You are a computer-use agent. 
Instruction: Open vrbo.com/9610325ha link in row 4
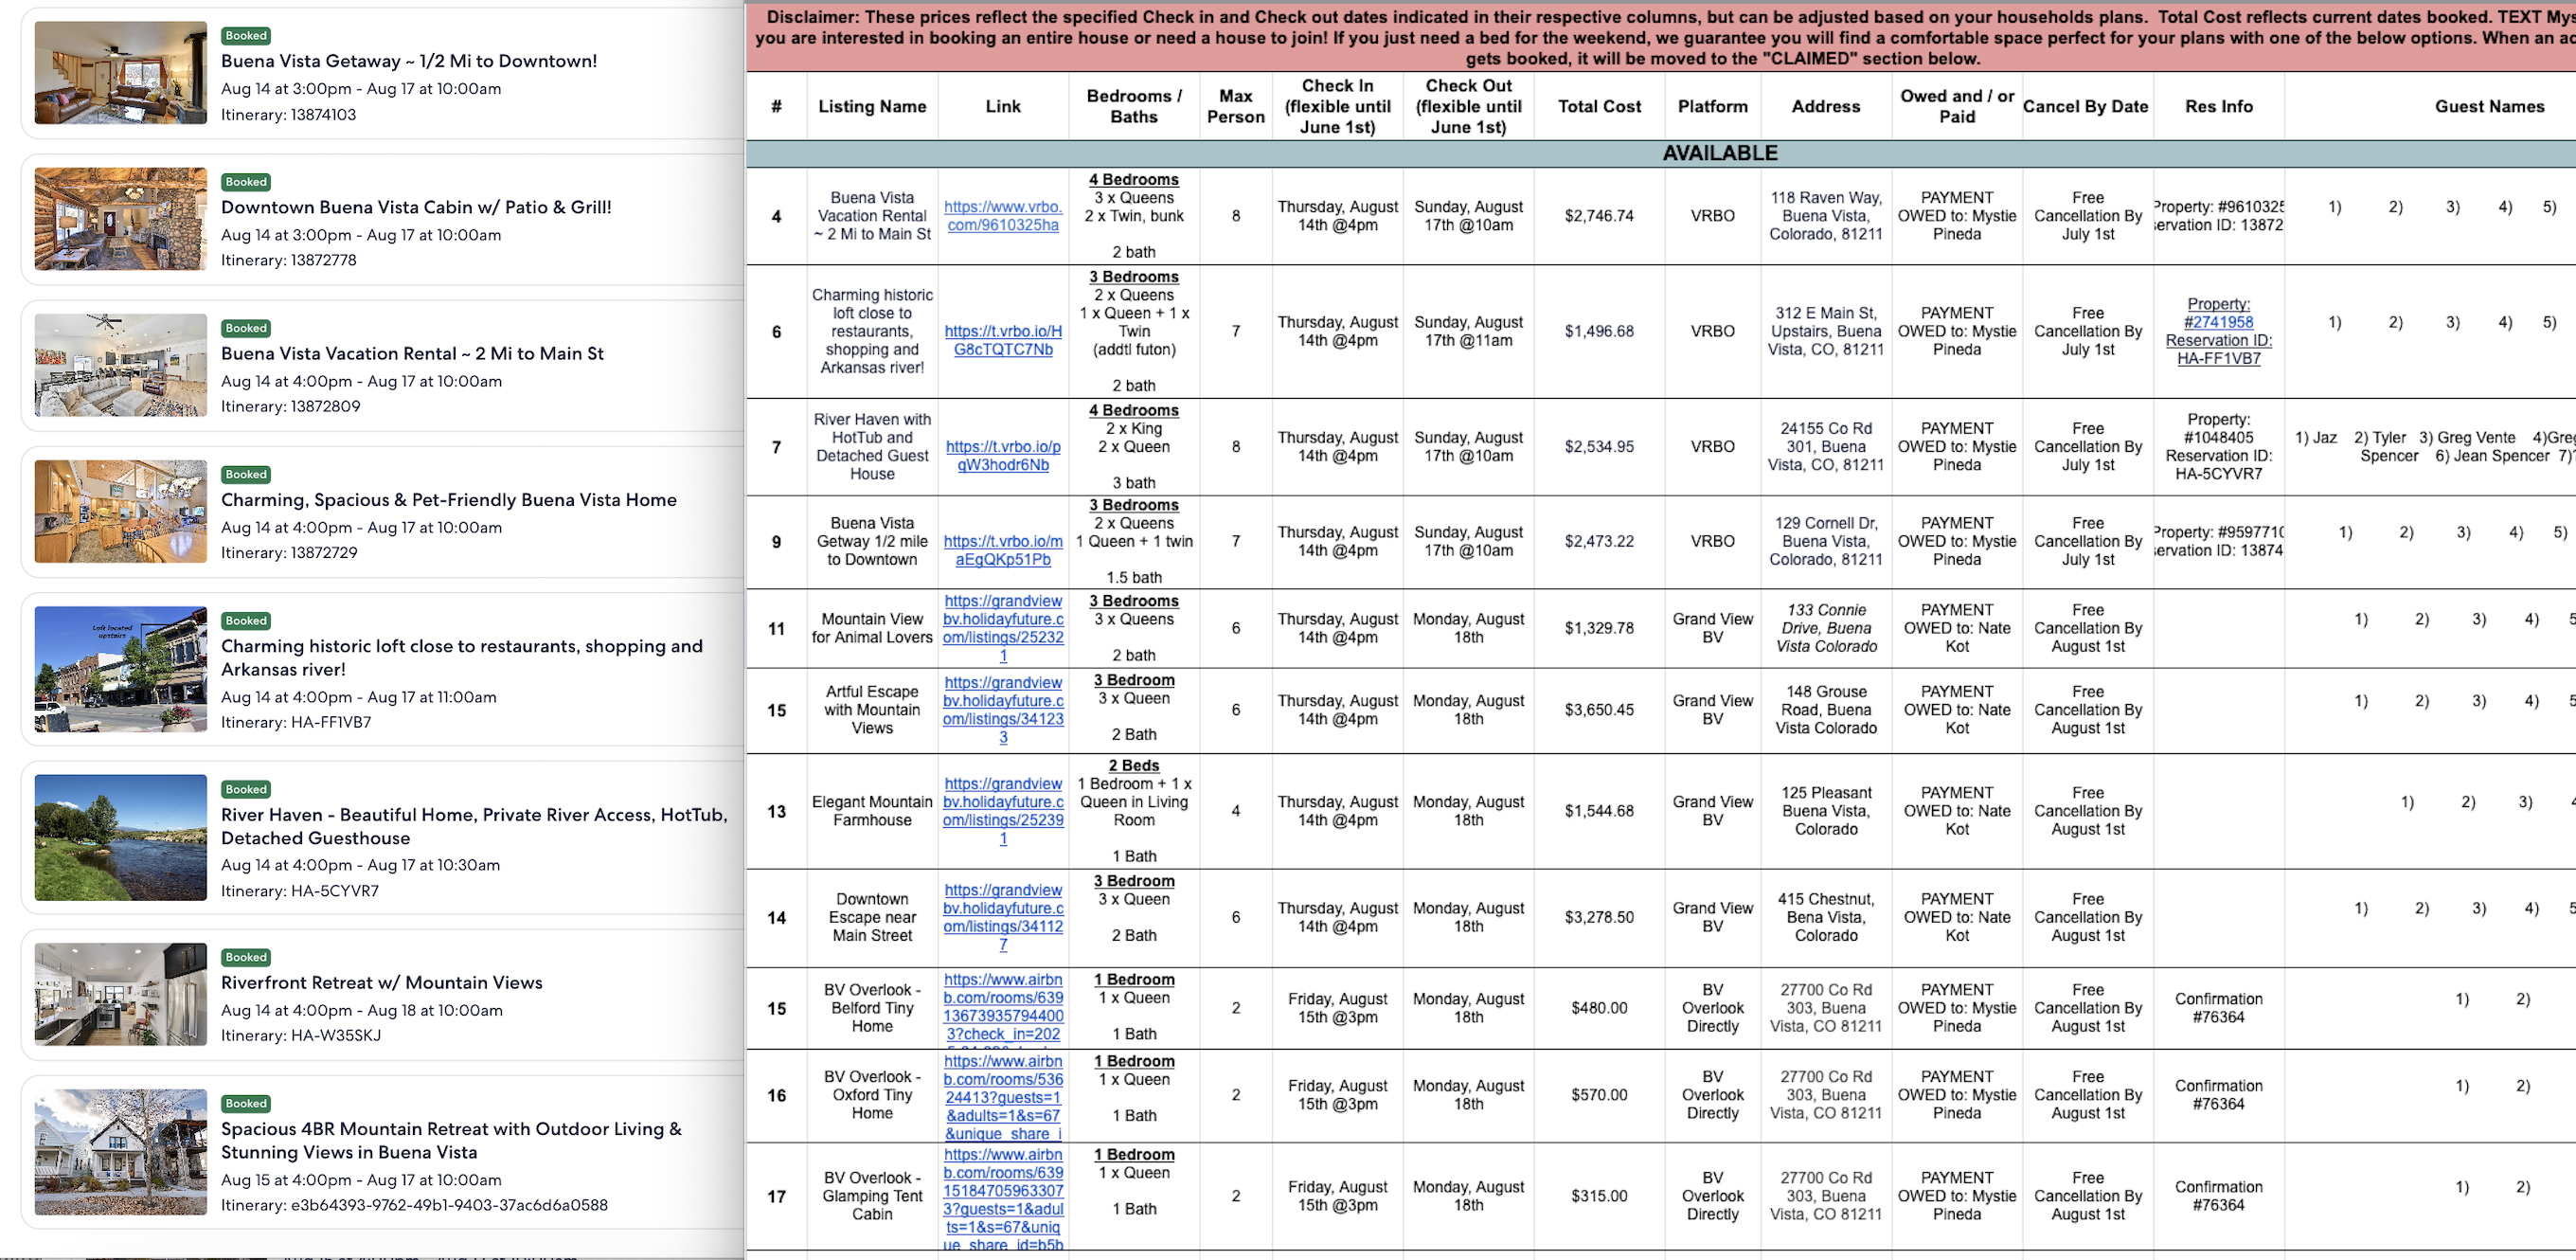tap(1003, 216)
